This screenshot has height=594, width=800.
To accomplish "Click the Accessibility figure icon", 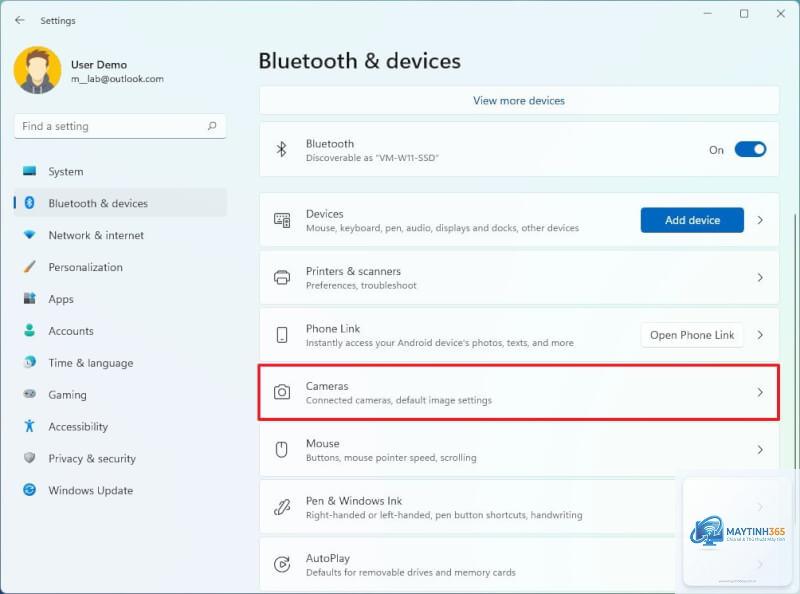I will pos(30,426).
